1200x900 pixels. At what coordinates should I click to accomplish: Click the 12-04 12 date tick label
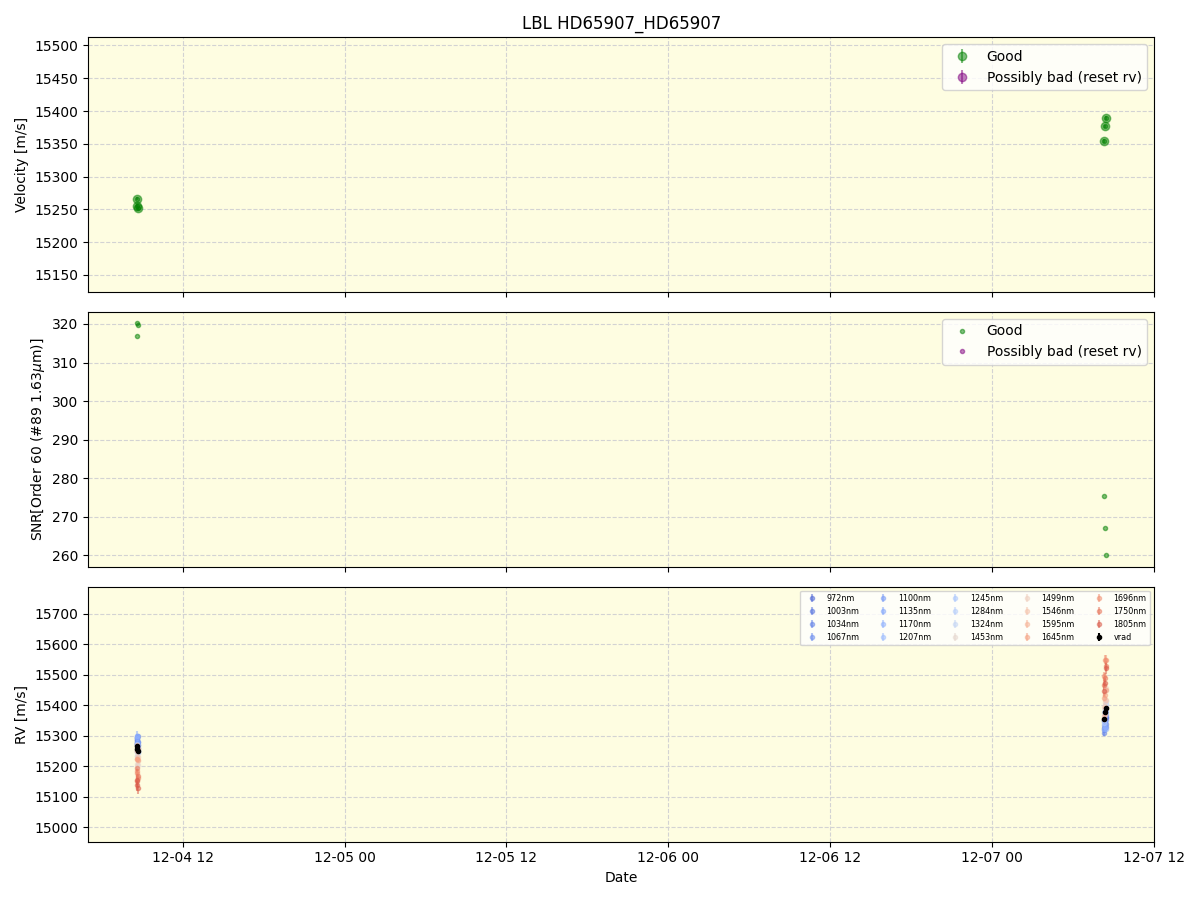[183, 857]
